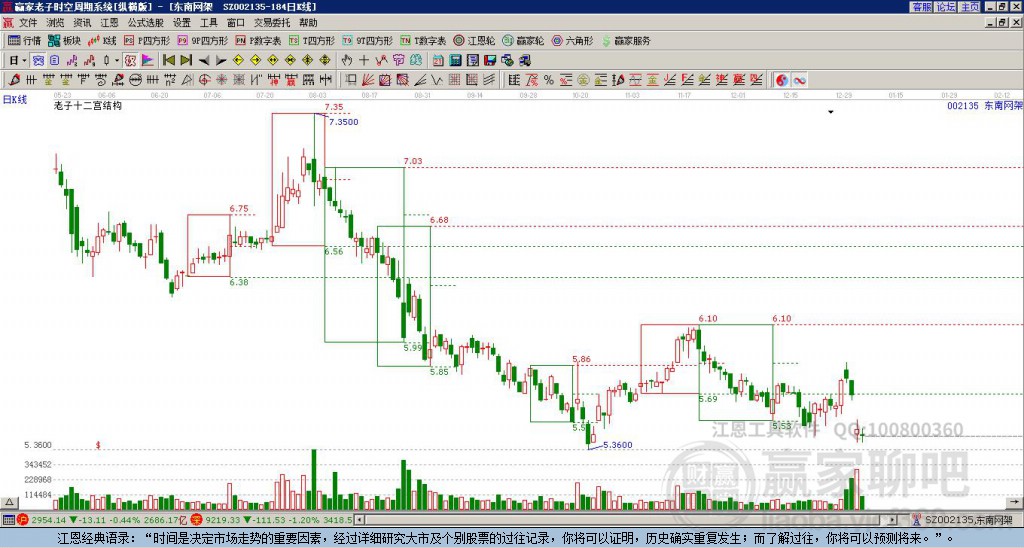Jump to first bar icon
The height and width of the screenshot is (548, 1024).
pos(168,61)
